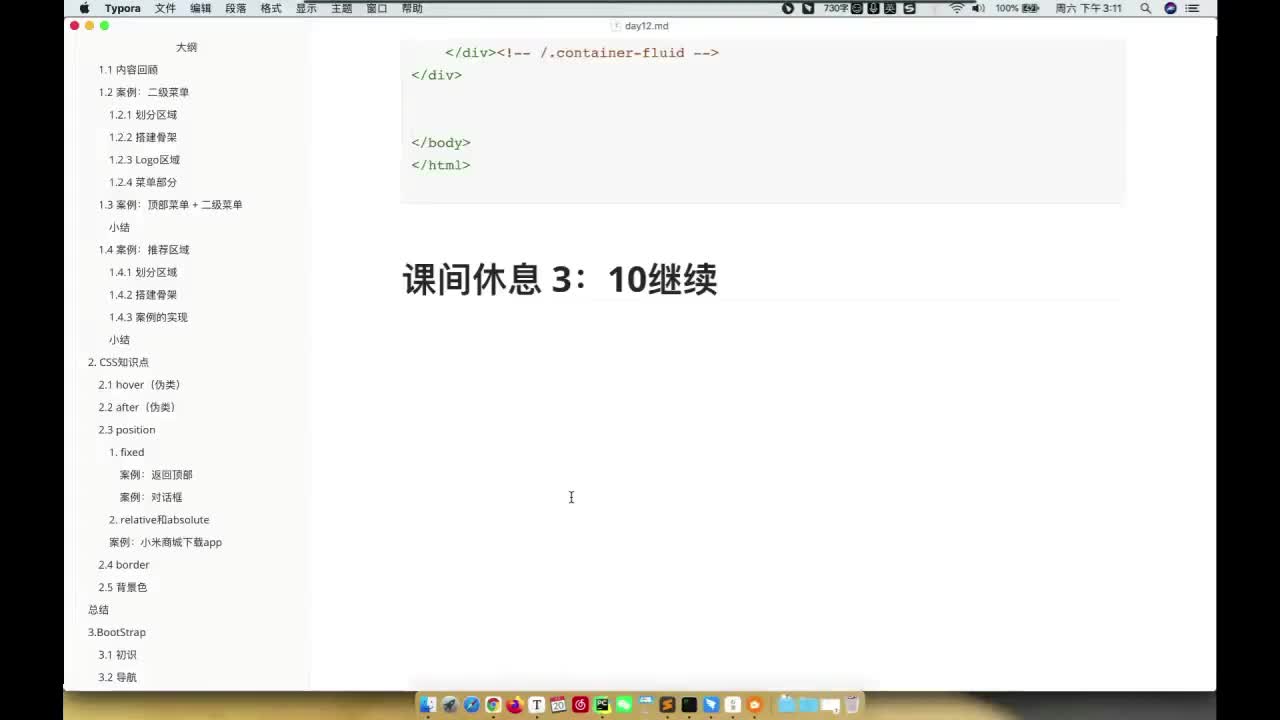Open NetEase Music red dock icon

click(580, 705)
